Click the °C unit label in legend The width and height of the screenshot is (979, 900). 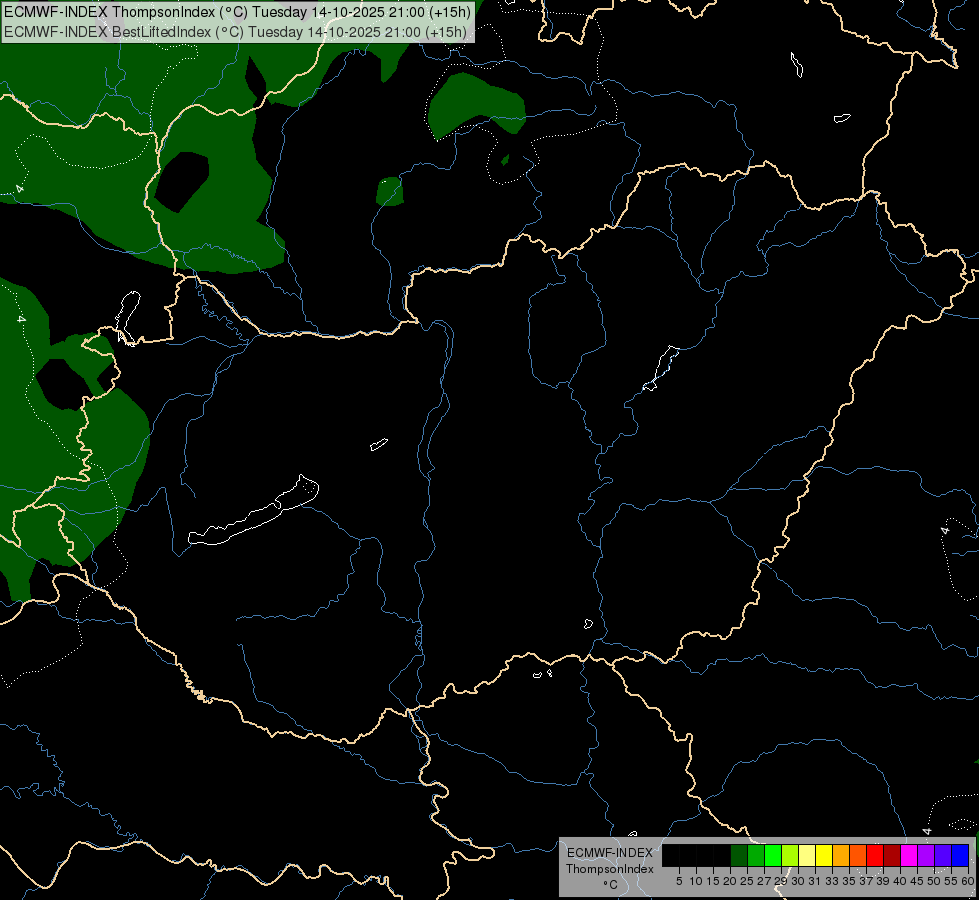(611, 884)
